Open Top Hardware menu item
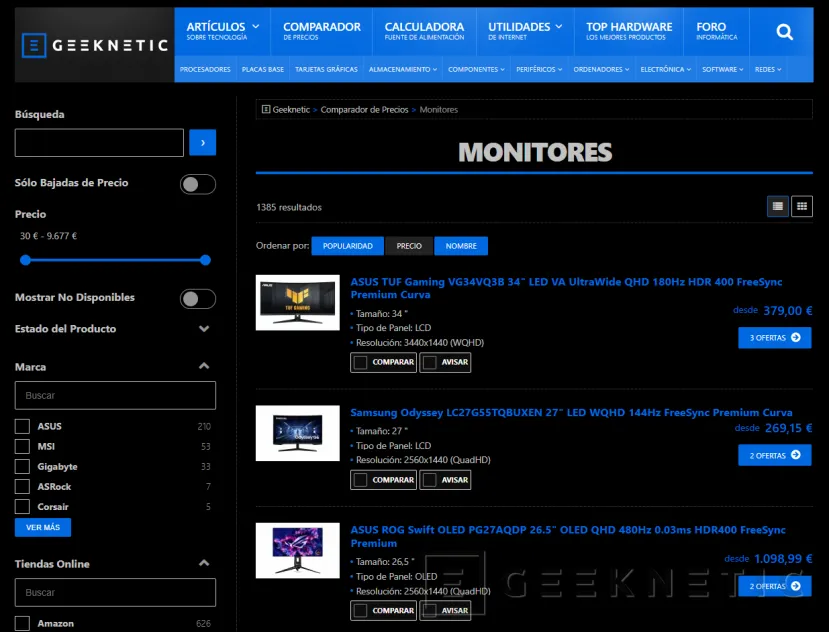Viewport: 829px width, 632px height. click(x=629, y=31)
